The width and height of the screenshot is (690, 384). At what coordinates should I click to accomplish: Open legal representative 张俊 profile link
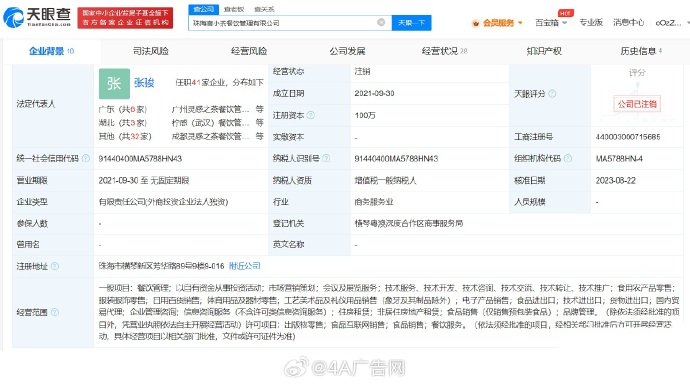tap(144, 83)
